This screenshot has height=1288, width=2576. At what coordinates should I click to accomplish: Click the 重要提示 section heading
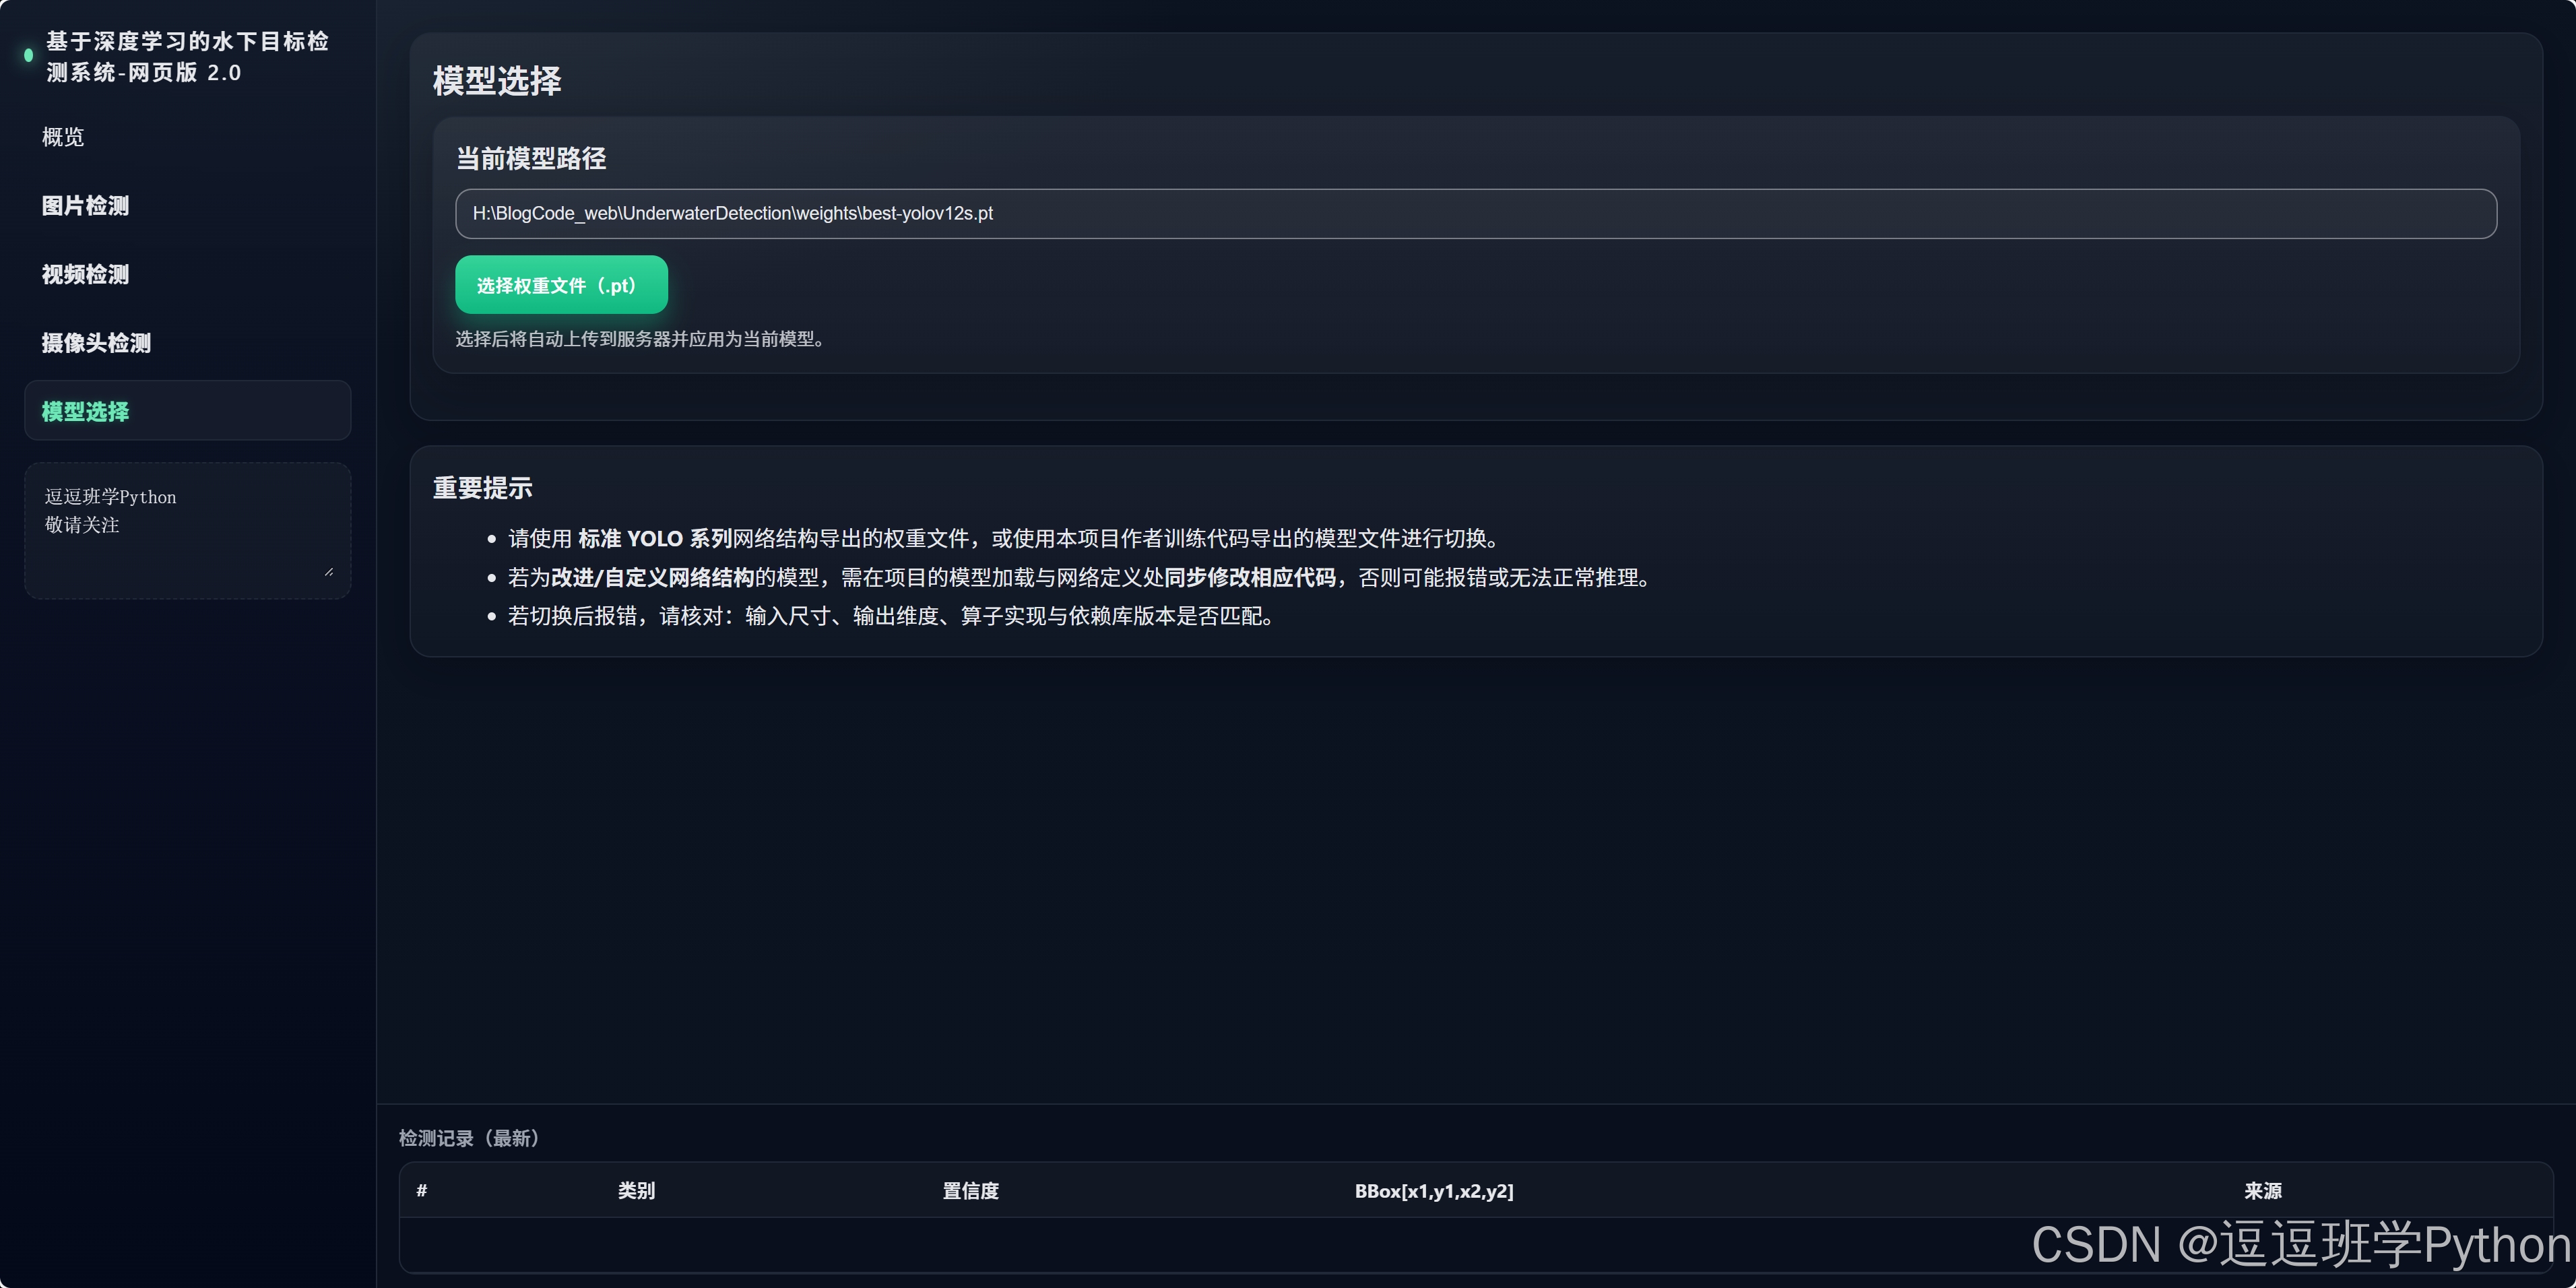(x=482, y=488)
